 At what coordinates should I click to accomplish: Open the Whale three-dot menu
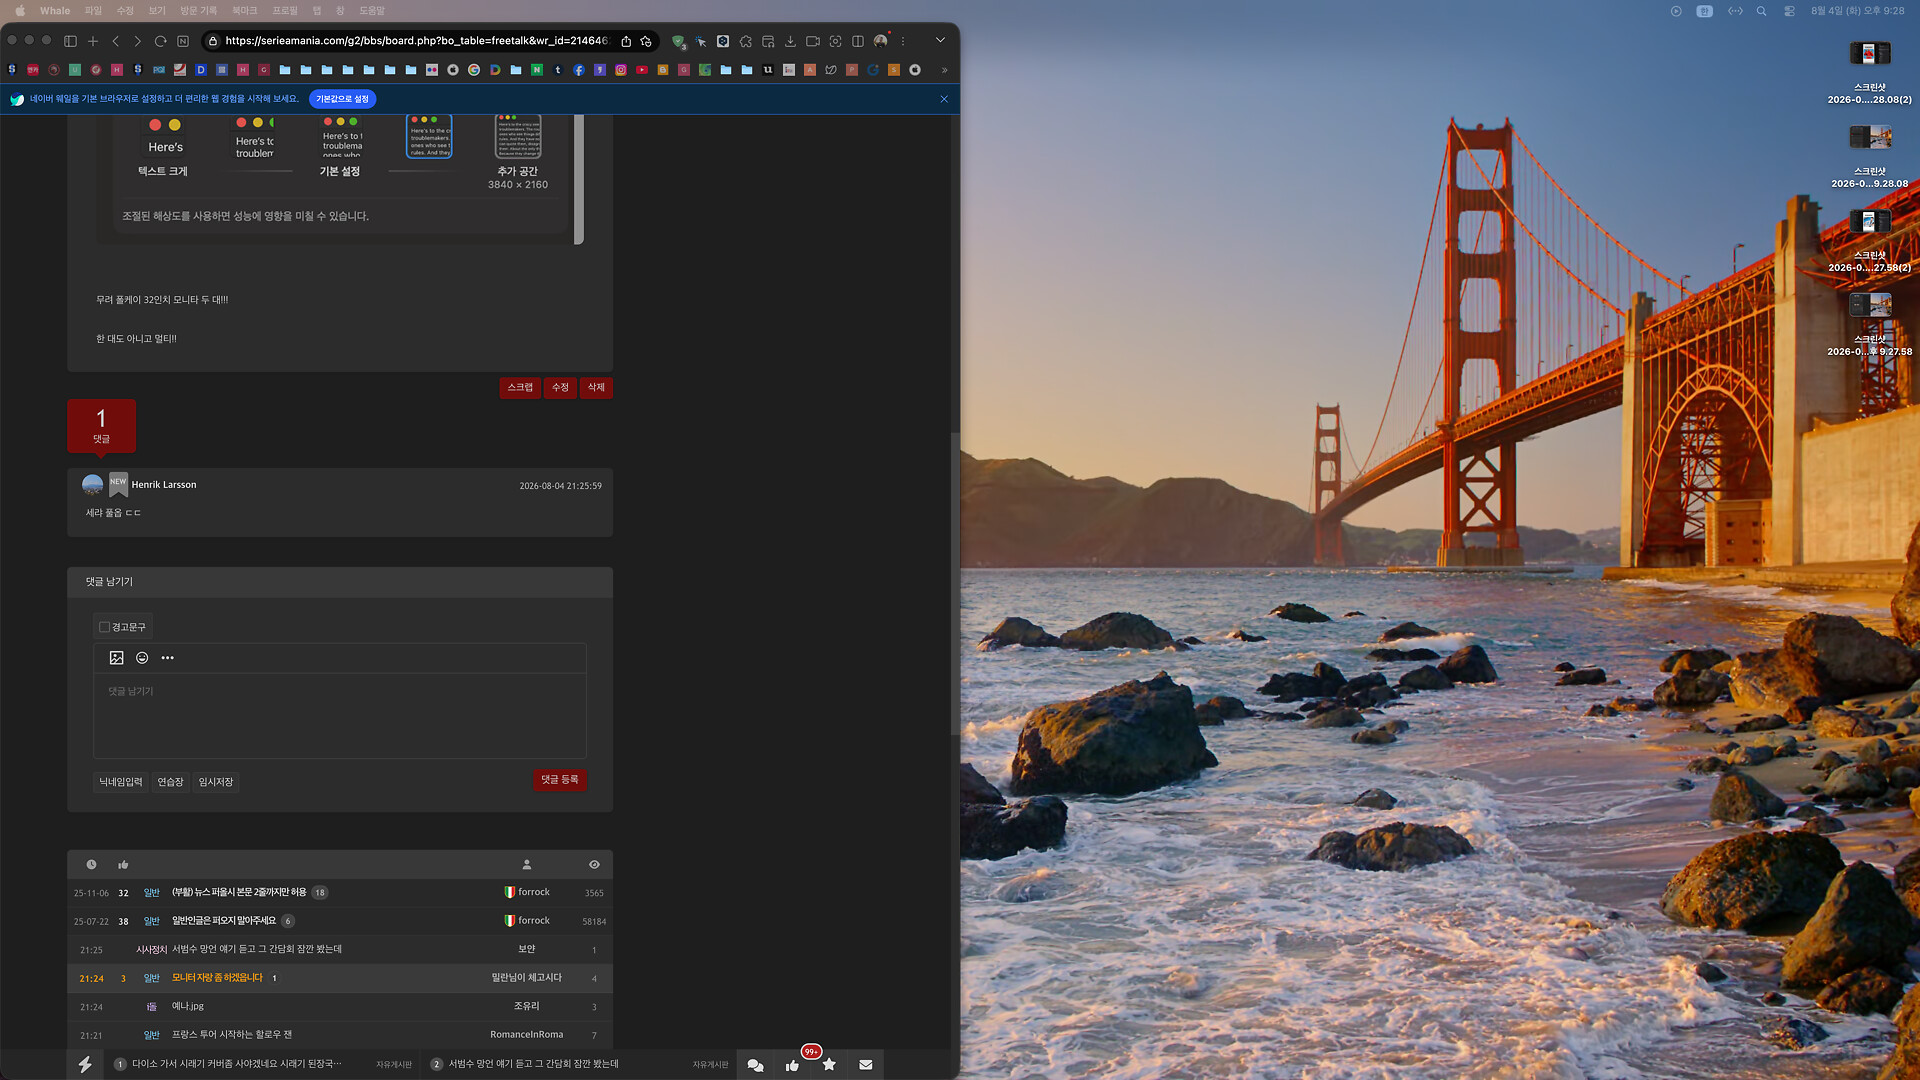coord(903,41)
